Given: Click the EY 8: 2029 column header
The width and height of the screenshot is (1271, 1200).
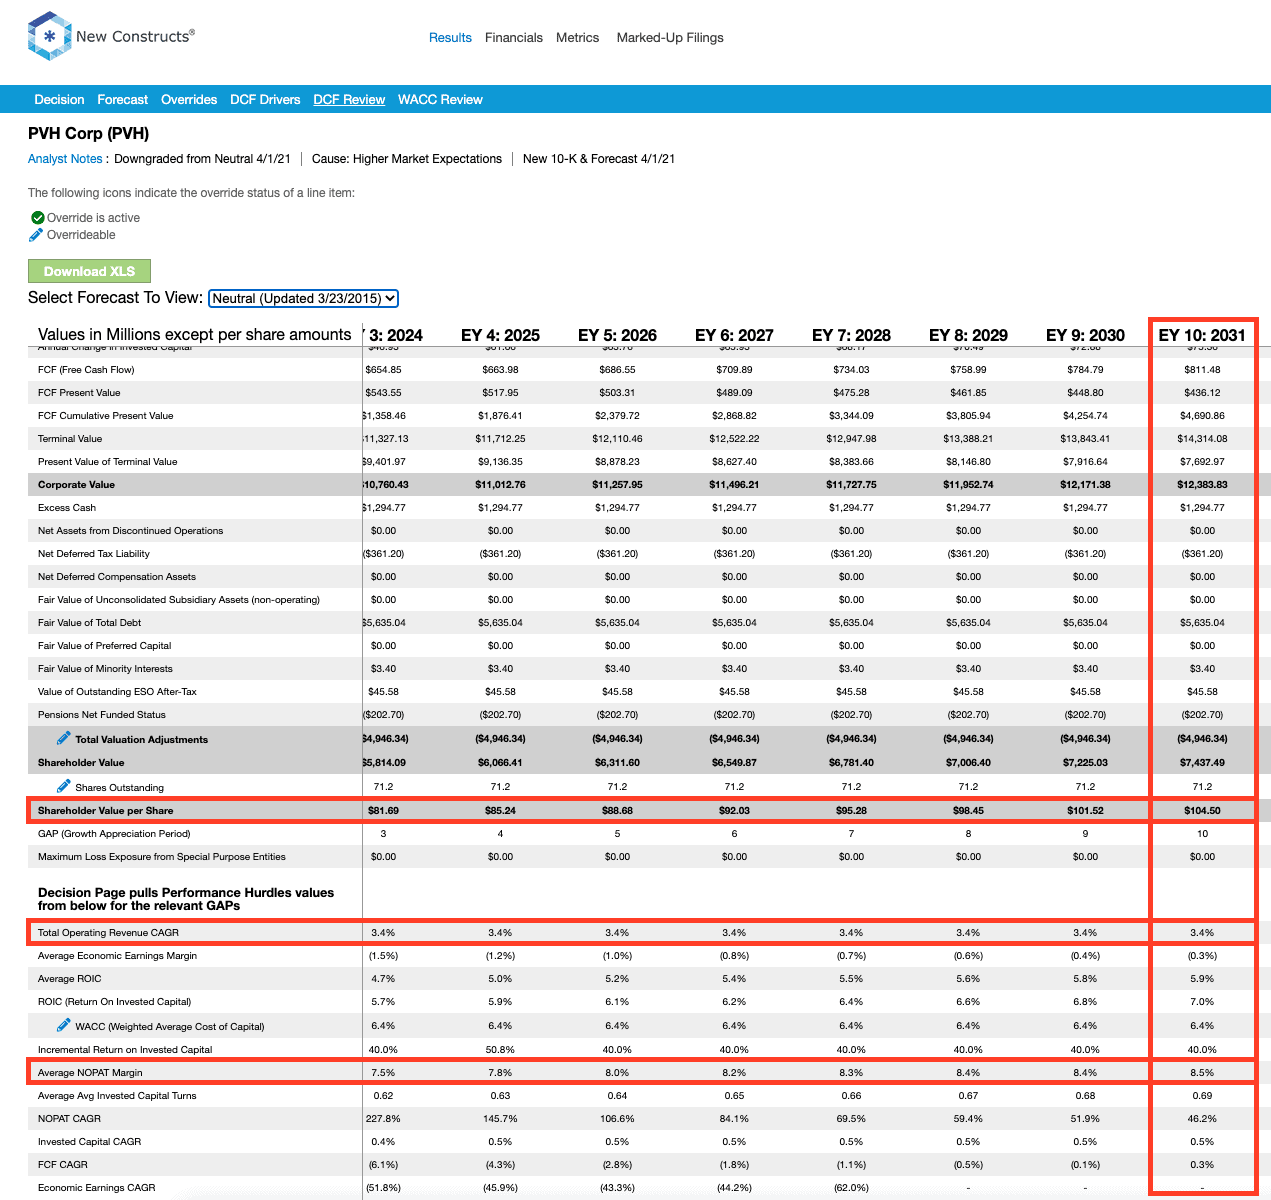Looking at the screenshot, I should coord(968,335).
